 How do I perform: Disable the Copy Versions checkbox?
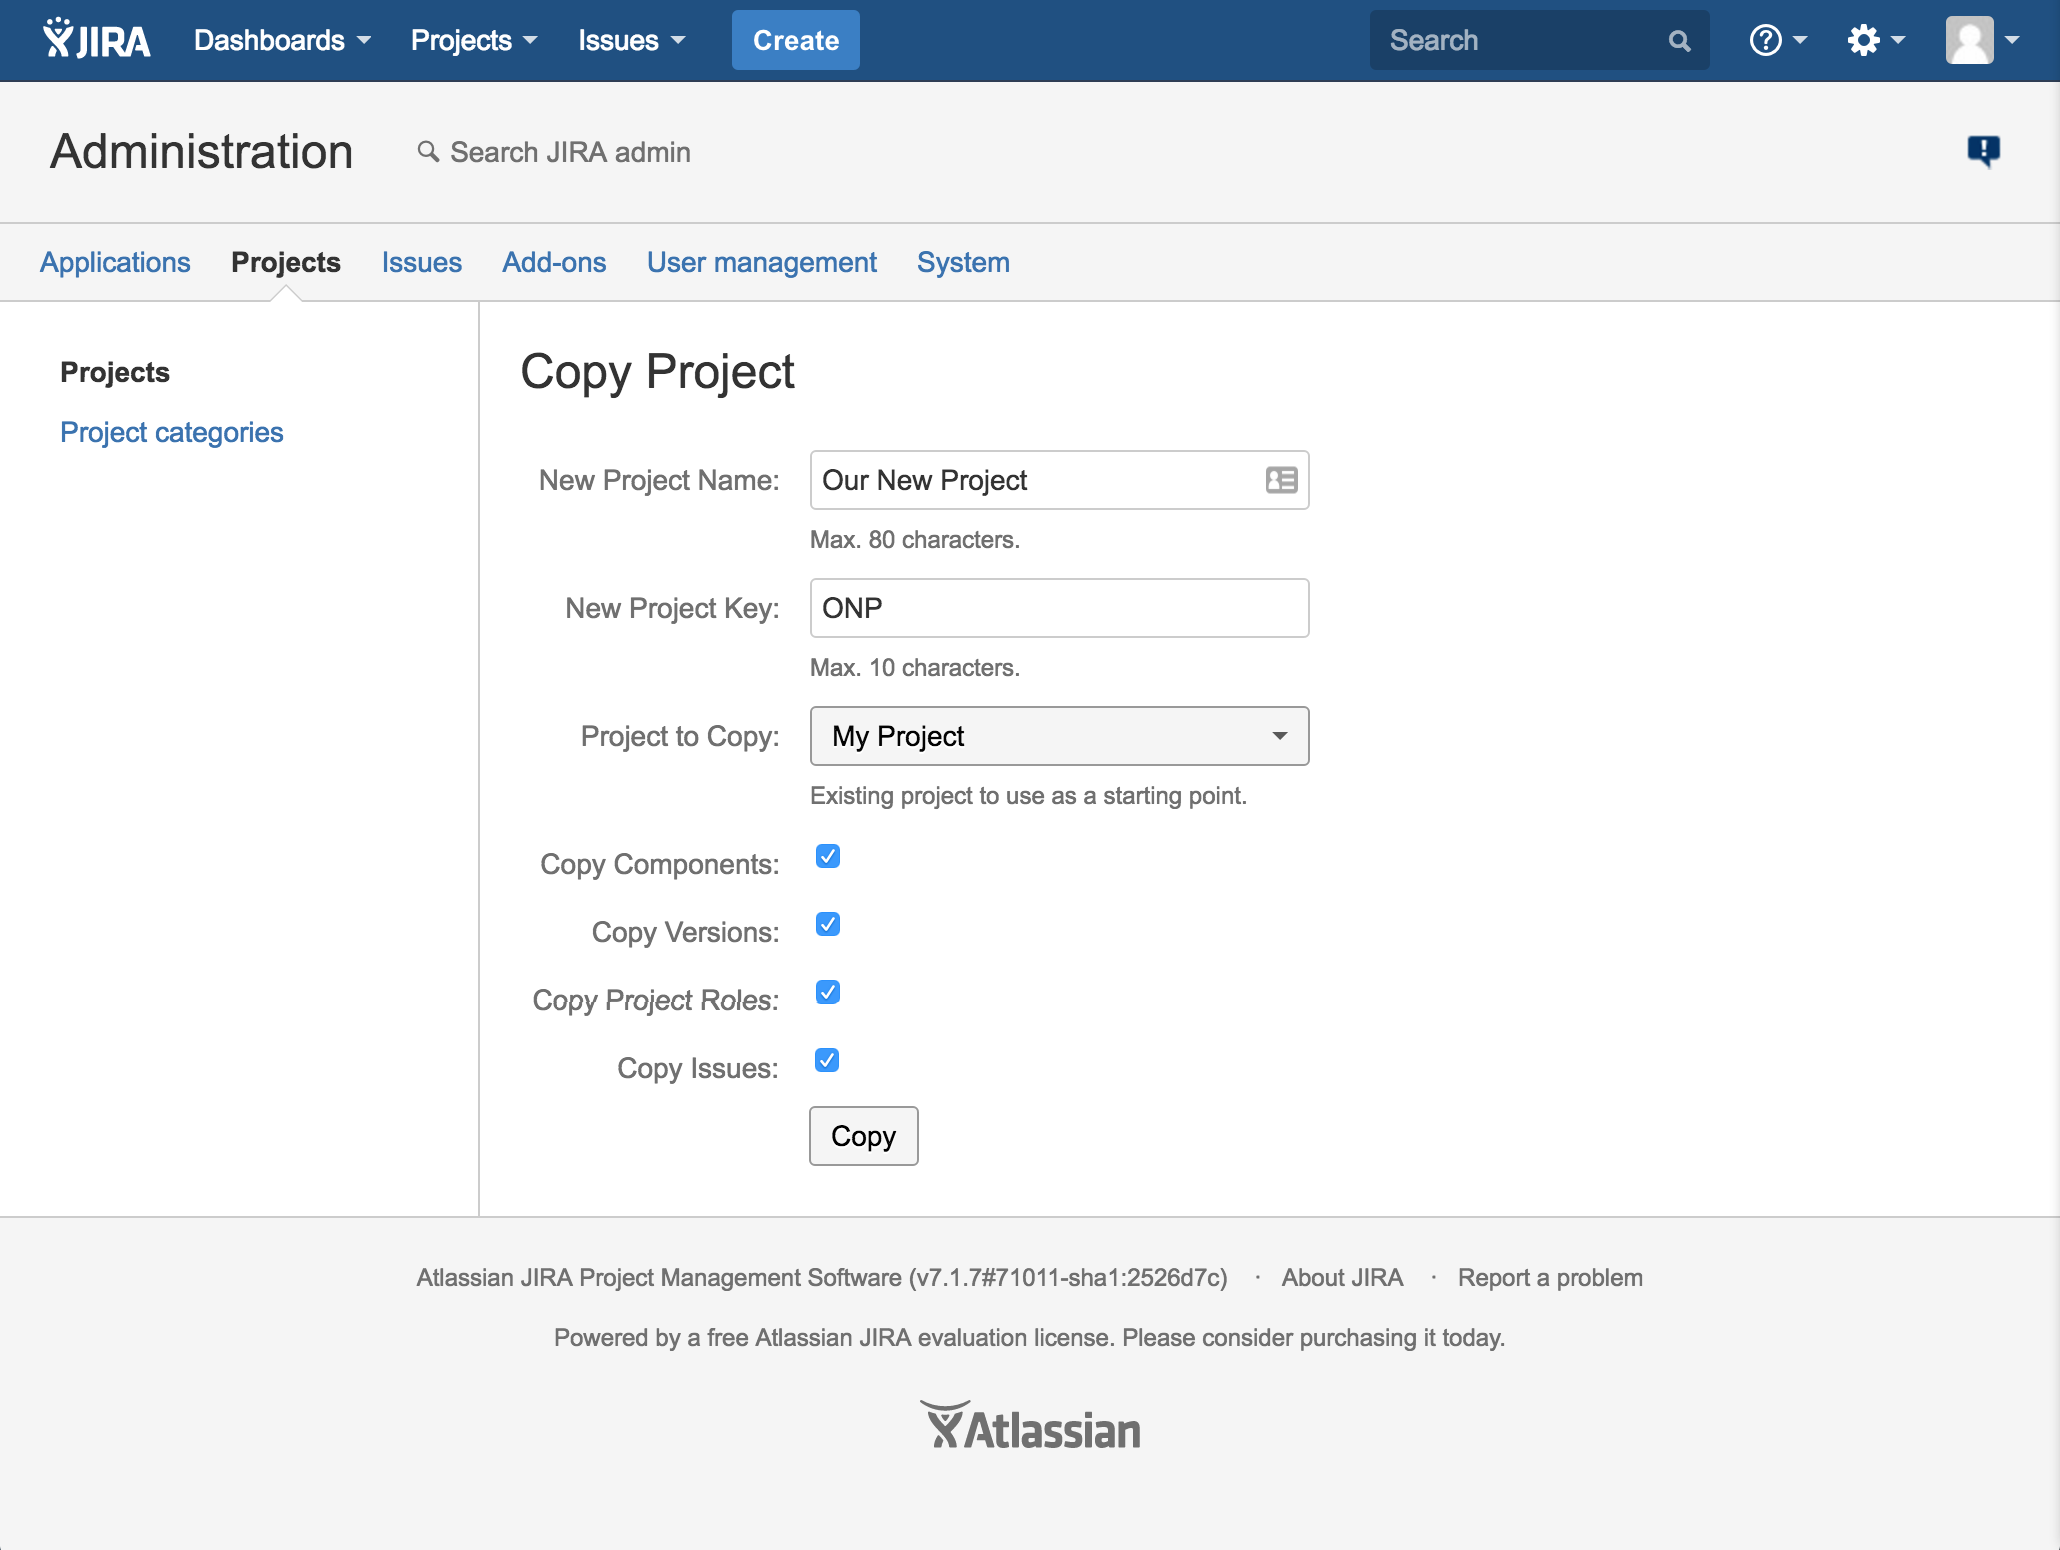827,925
